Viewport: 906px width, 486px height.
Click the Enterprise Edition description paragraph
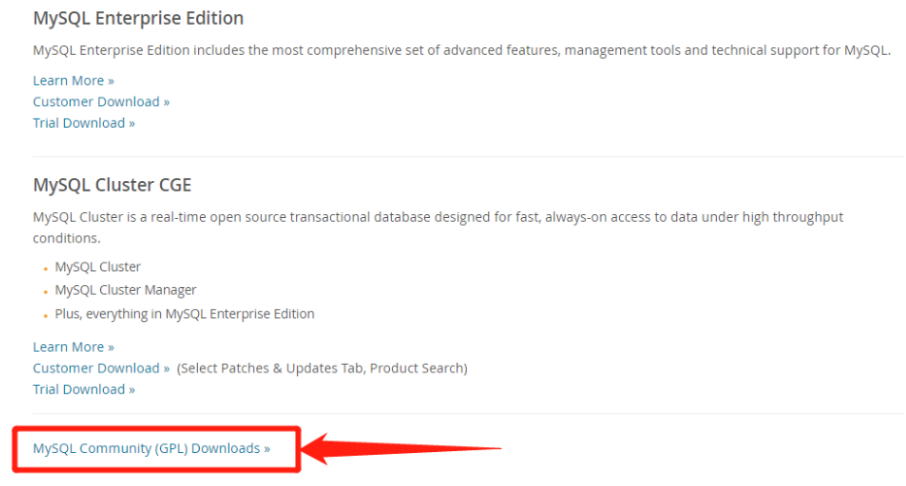click(x=460, y=50)
